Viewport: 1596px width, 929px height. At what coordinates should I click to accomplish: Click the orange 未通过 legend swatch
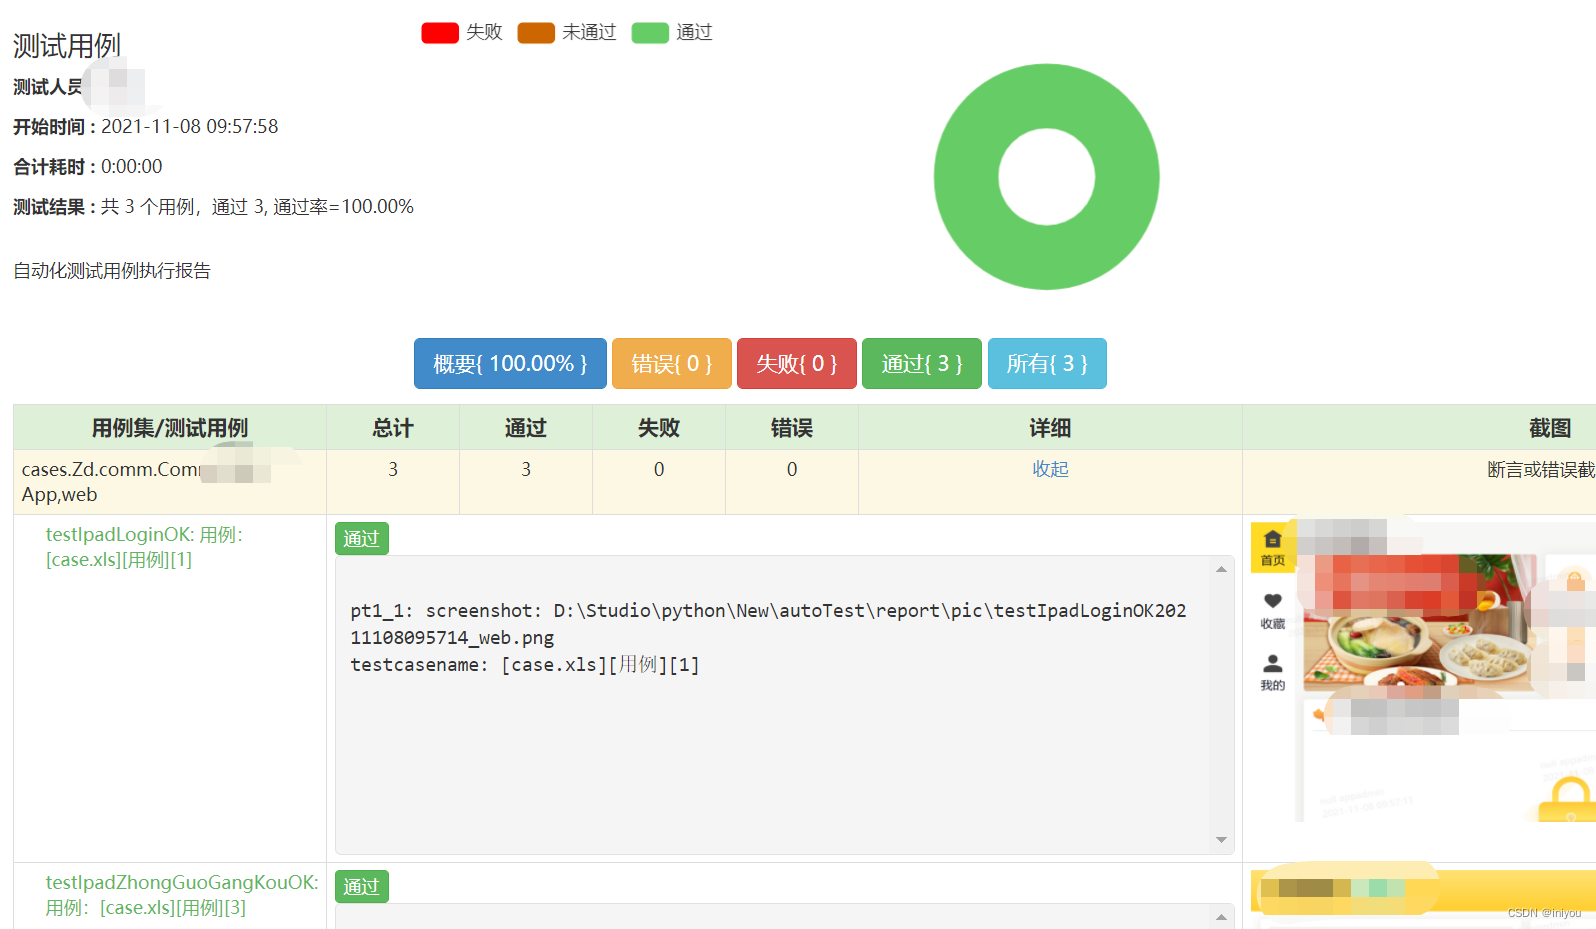coord(536,33)
